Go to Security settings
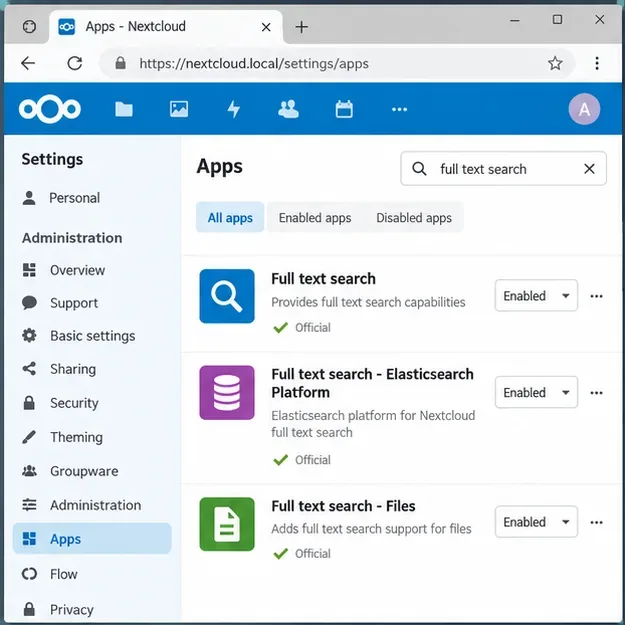The height and width of the screenshot is (625, 625). 92,403
